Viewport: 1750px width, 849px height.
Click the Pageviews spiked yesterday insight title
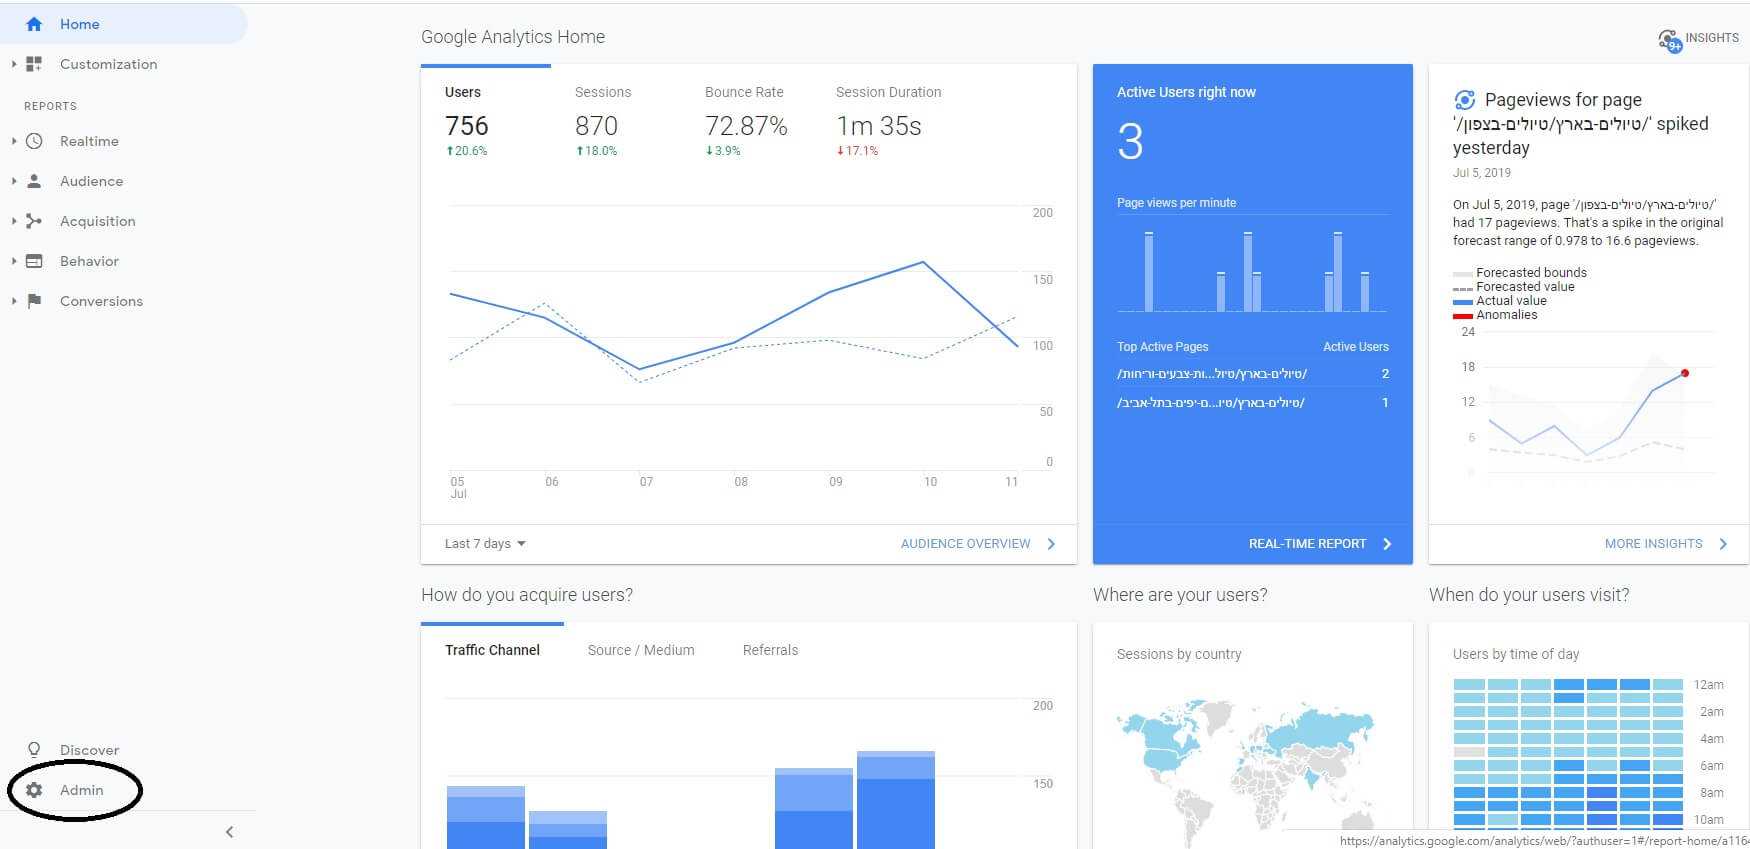tap(1581, 124)
